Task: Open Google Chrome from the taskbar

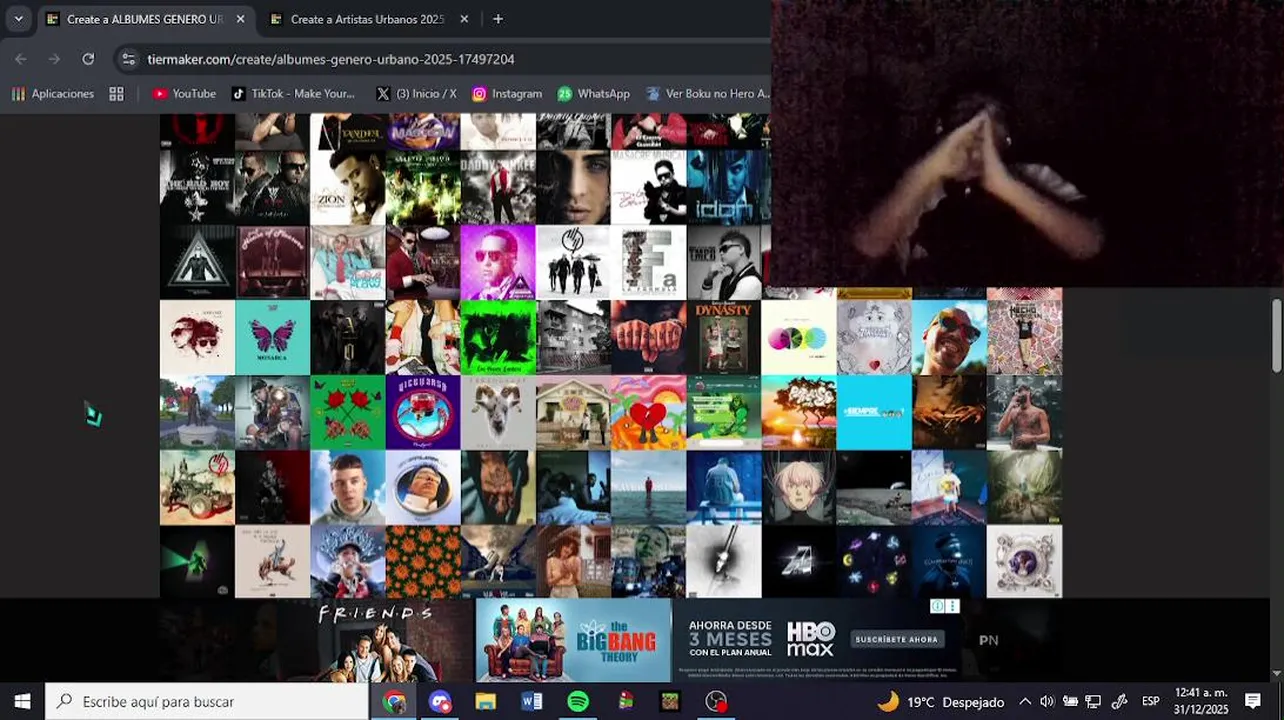Action: 394,701
